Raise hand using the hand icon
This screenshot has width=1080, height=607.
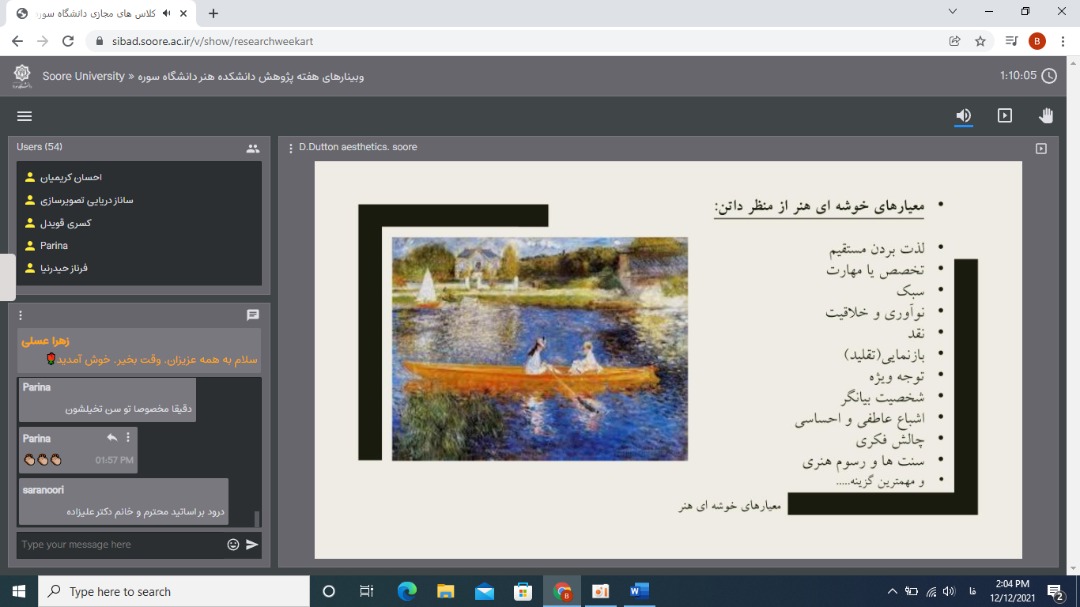[1046, 116]
